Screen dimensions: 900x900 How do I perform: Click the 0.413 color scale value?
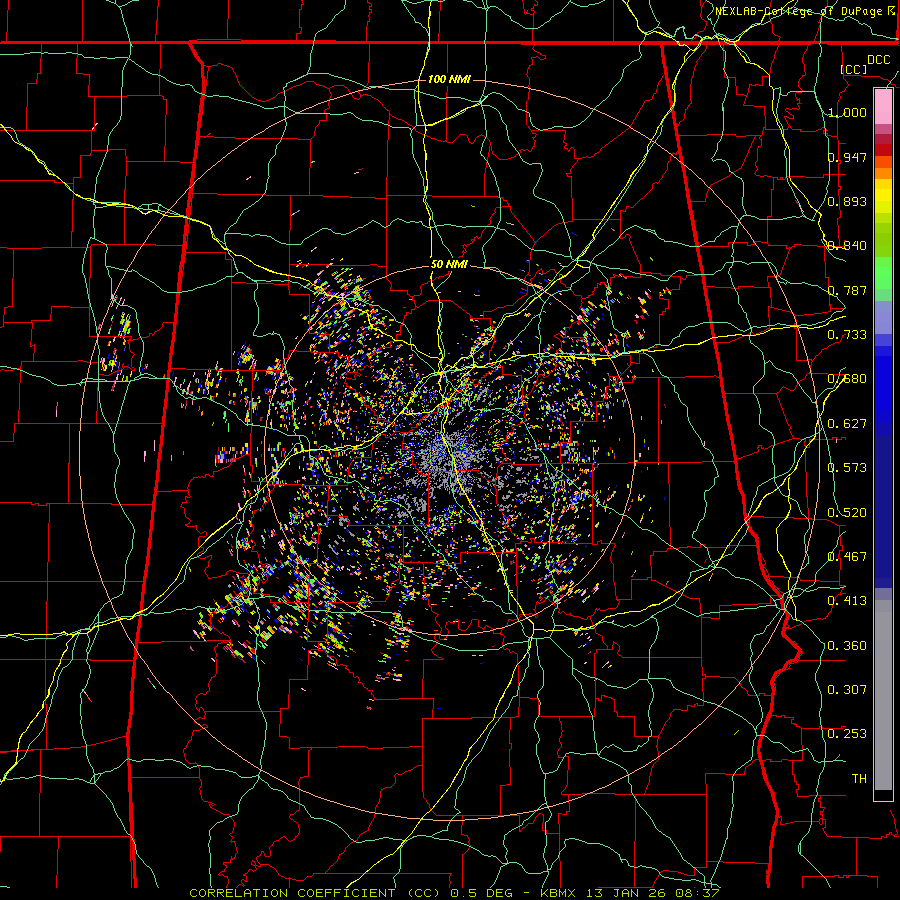coord(847,601)
